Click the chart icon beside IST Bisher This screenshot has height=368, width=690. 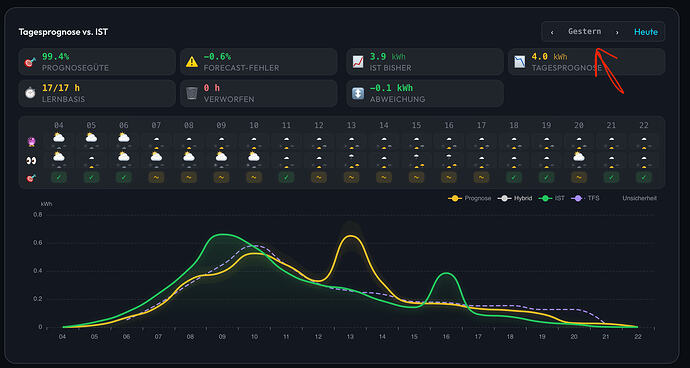[358, 62]
